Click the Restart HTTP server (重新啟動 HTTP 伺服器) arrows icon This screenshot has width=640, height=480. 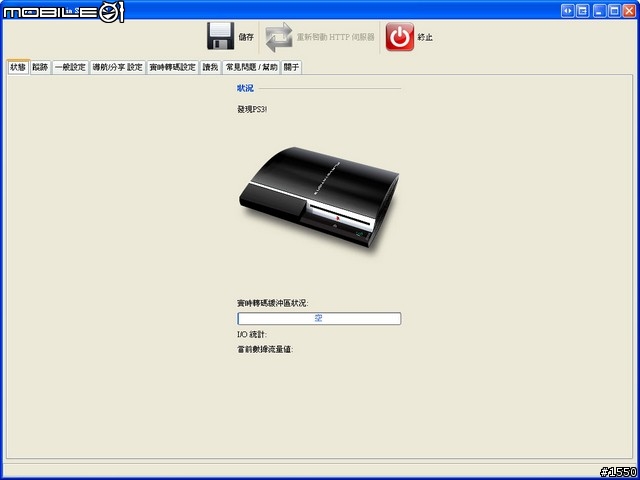tap(279, 37)
